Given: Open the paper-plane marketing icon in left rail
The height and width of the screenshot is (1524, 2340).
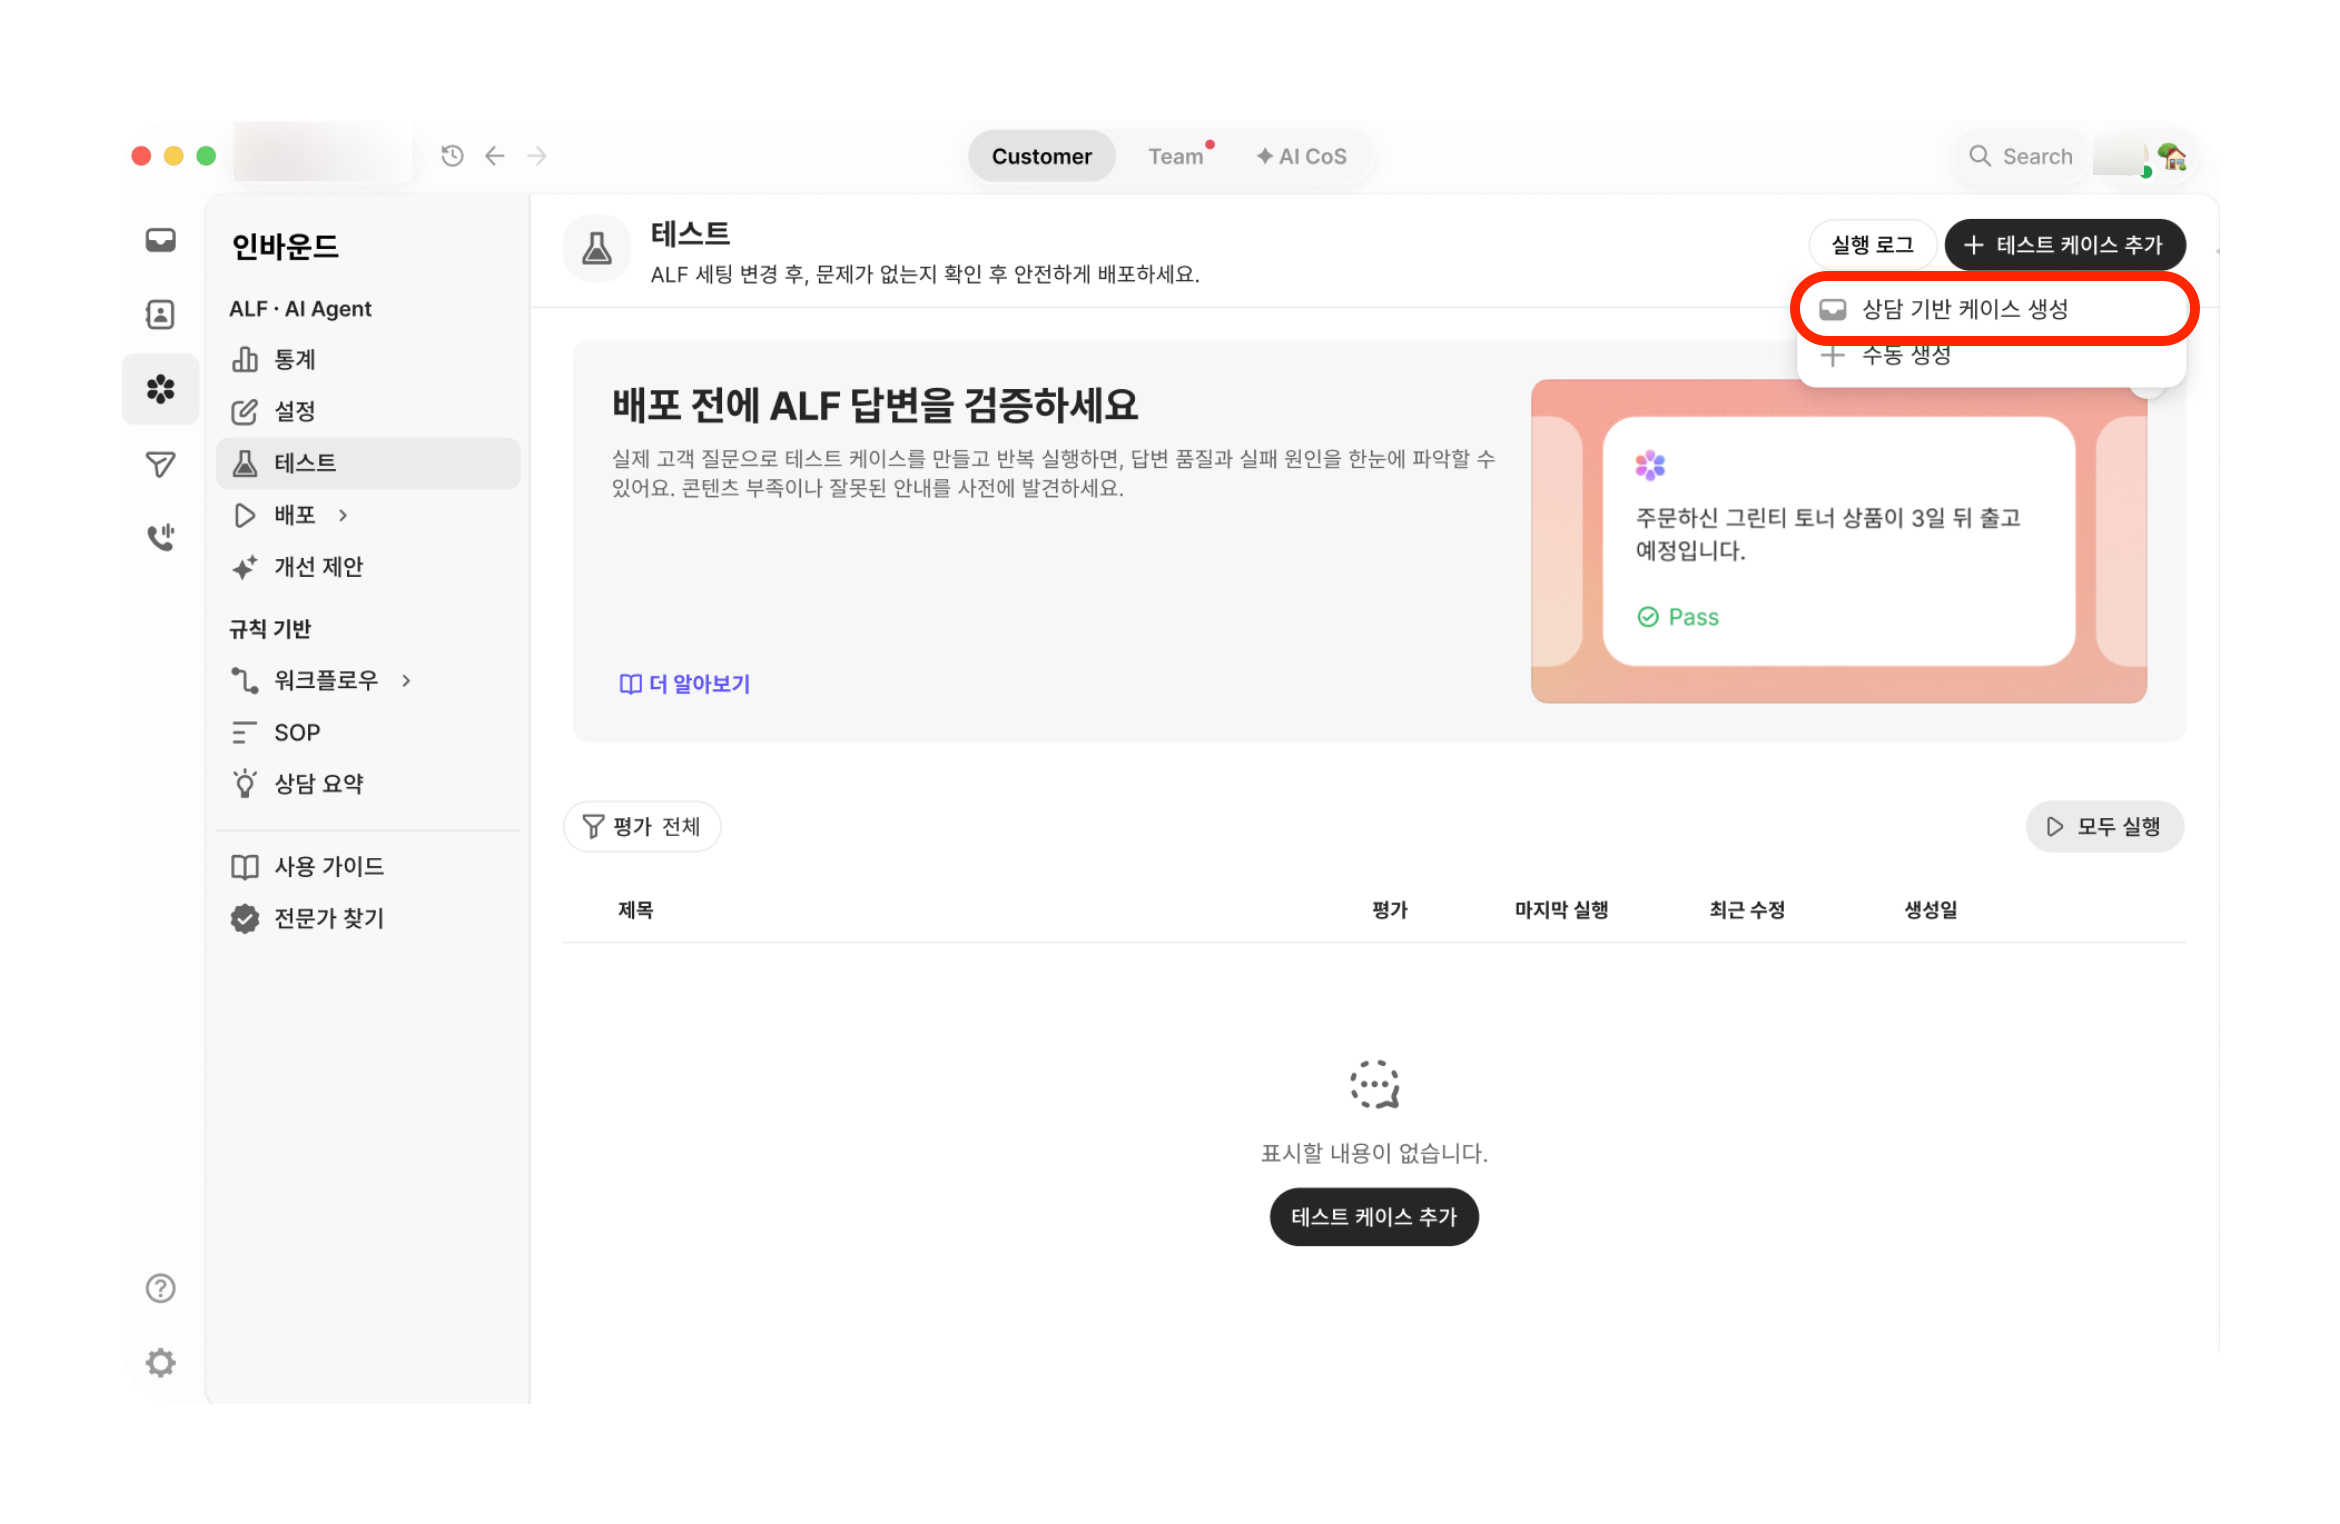Looking at the screenshot, I should [x=160, y=464].
